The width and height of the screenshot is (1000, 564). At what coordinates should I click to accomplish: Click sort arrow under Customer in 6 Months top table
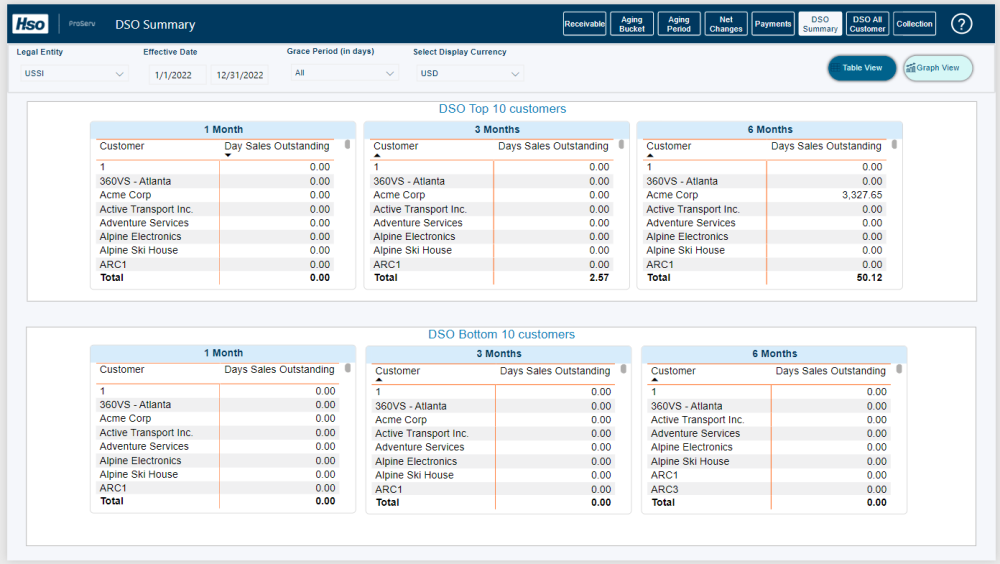click(x=650, y=156)
